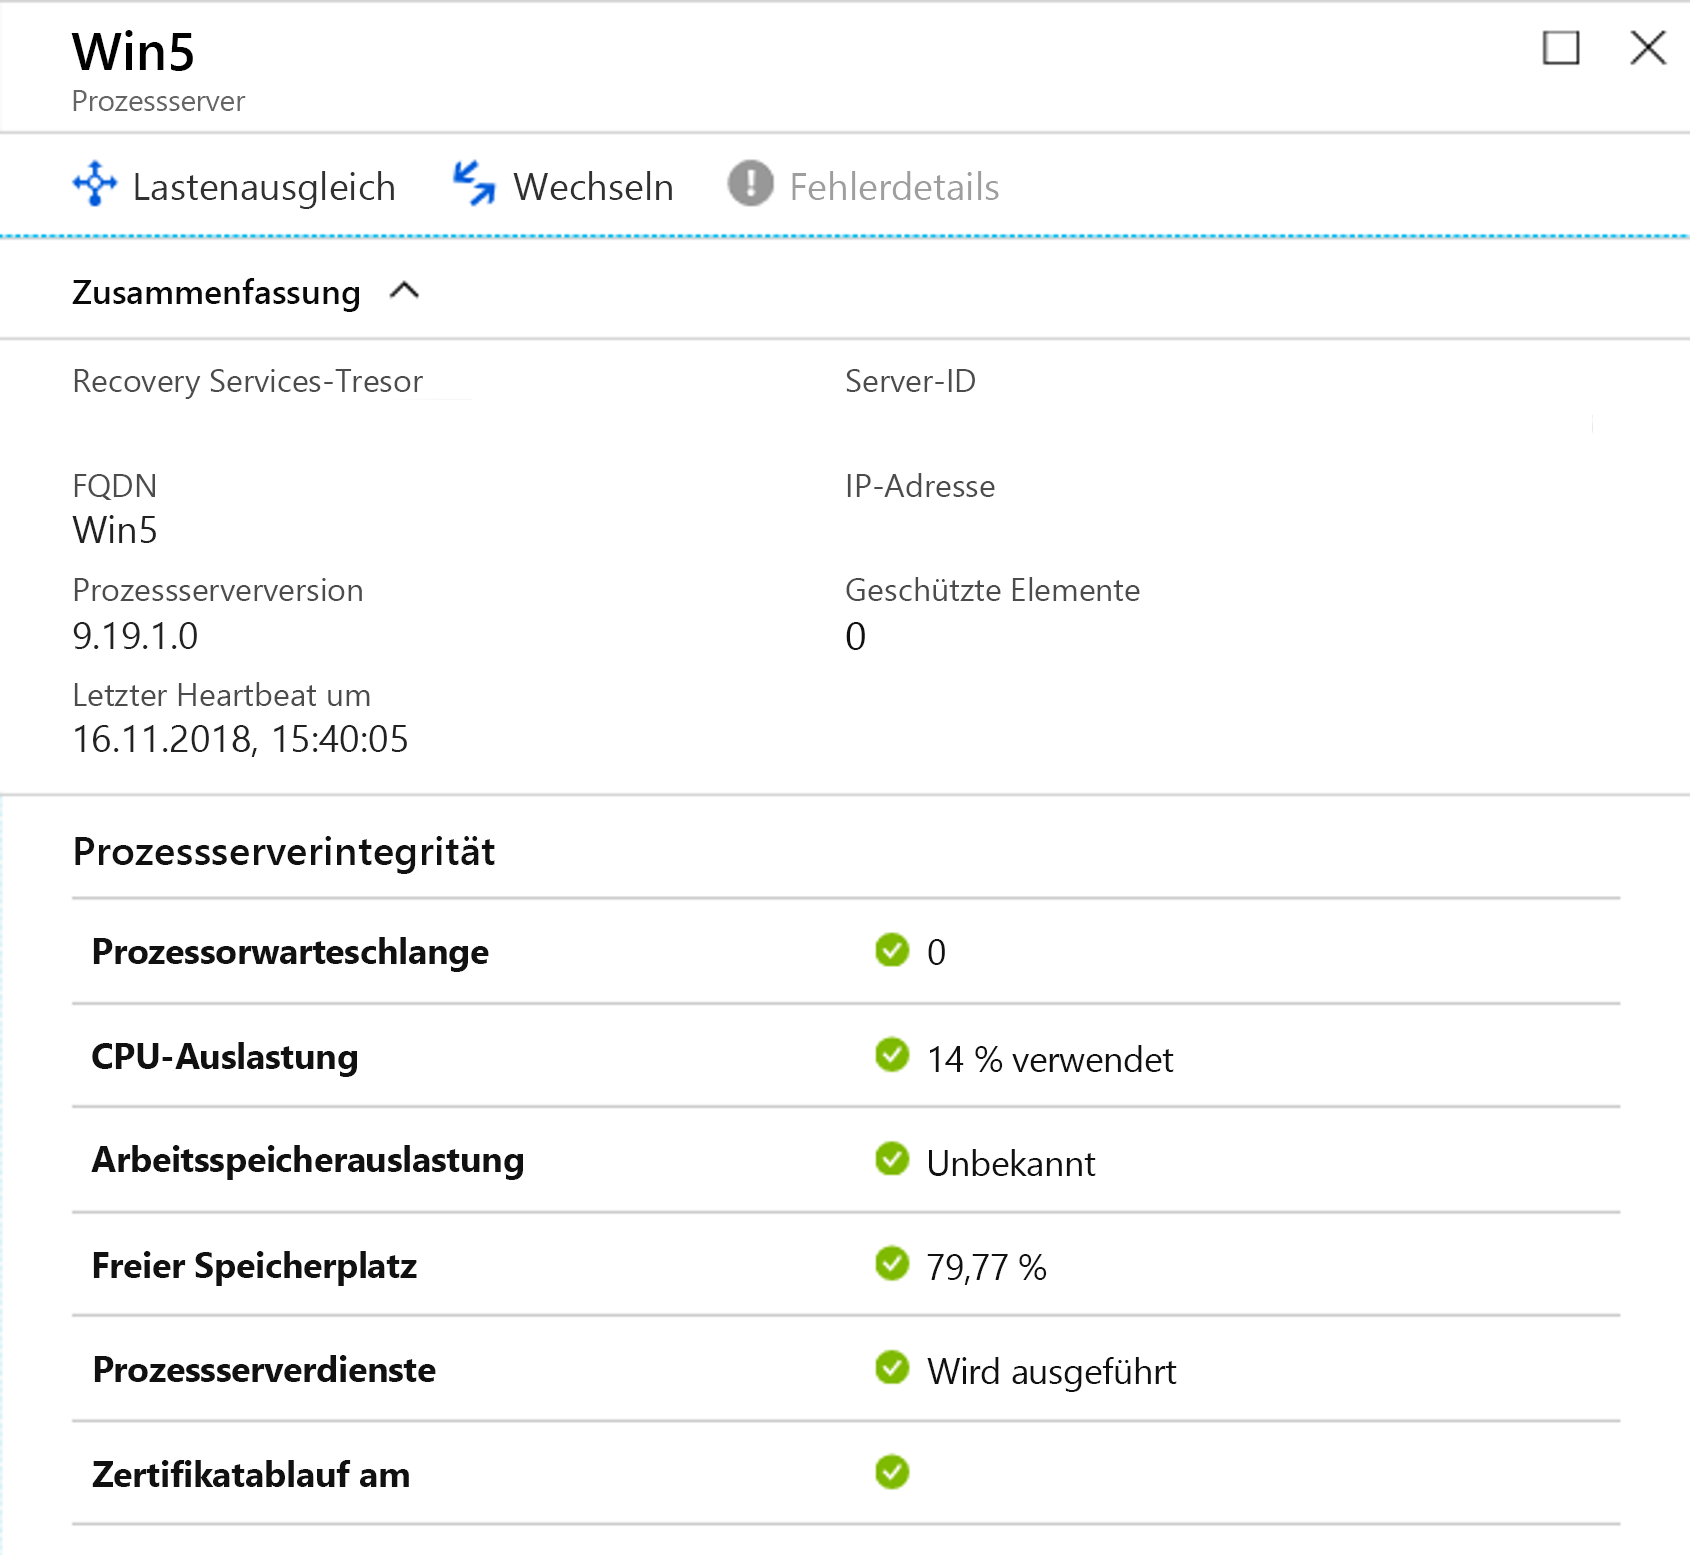Click the Unbekannt memory value

[x=1011, y=1163]
